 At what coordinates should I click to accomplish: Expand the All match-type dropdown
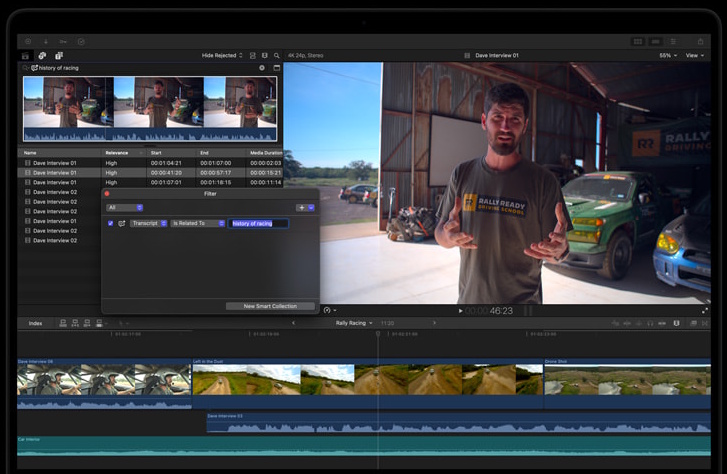(x=125, y=207)
